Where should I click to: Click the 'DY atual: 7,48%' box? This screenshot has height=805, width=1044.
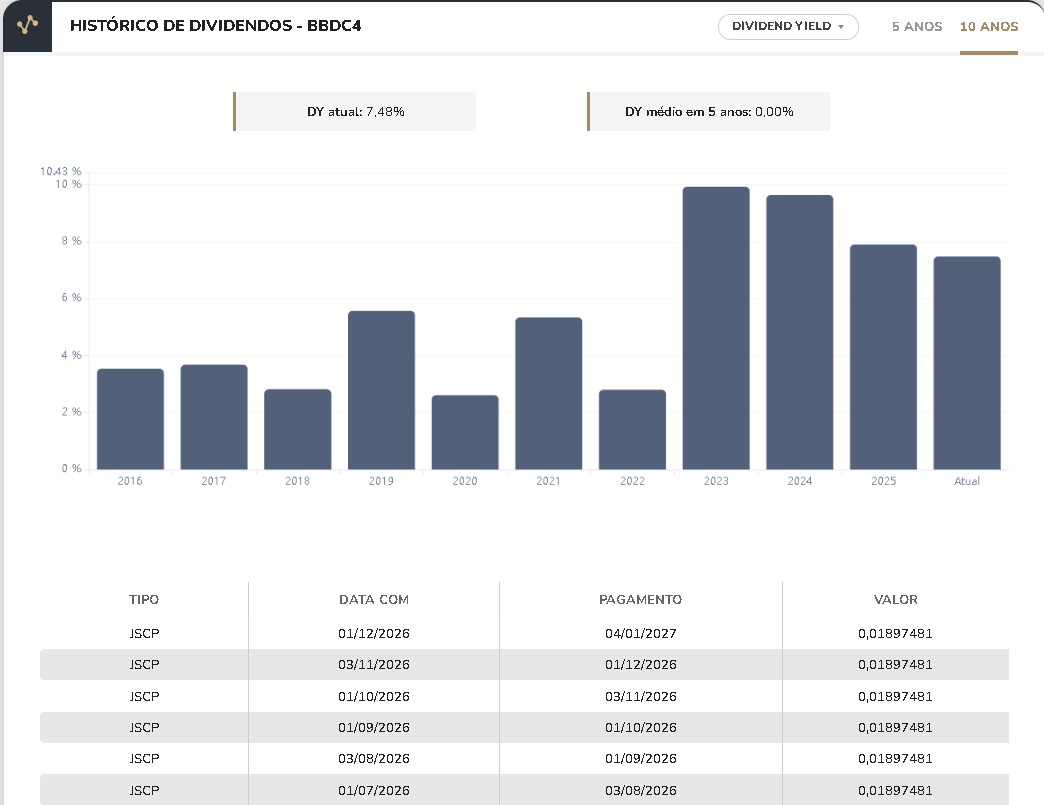pos(355,112)
